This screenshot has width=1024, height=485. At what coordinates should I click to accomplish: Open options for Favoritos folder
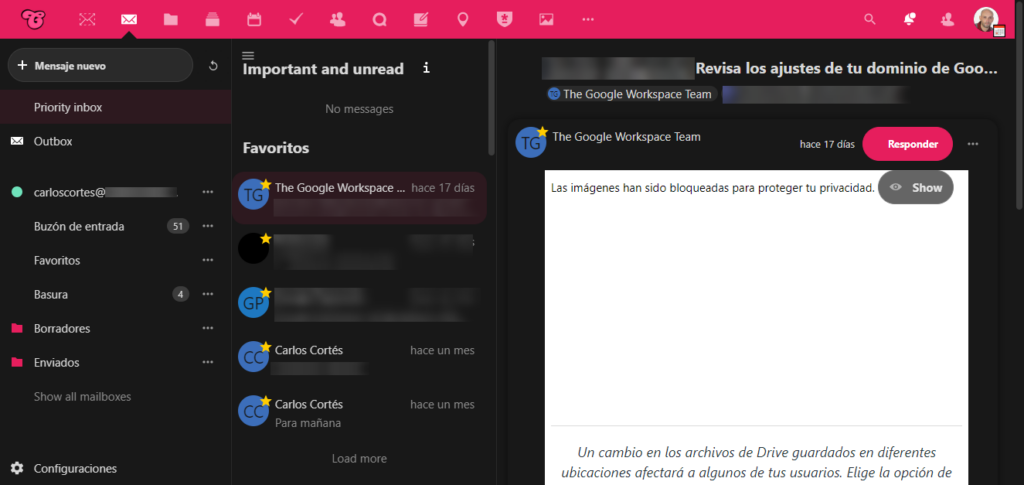point(208,260)
